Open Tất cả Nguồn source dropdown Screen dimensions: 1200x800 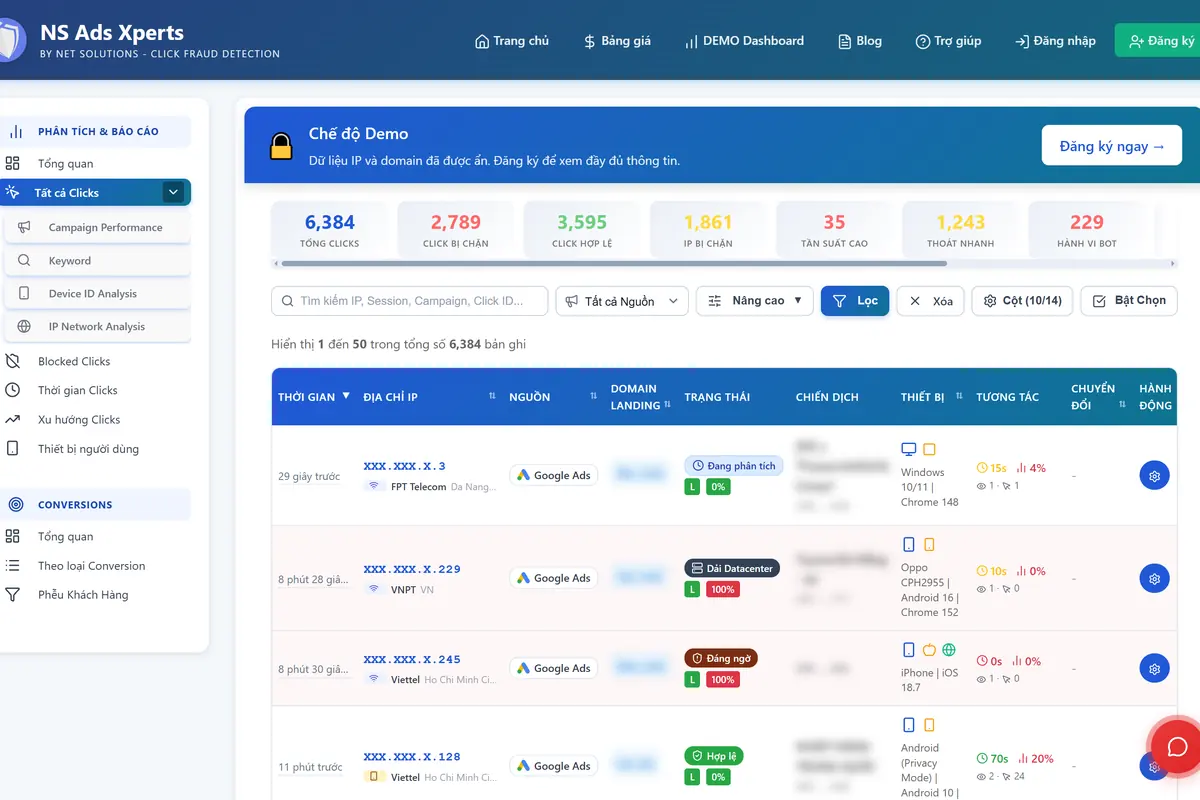622,301
